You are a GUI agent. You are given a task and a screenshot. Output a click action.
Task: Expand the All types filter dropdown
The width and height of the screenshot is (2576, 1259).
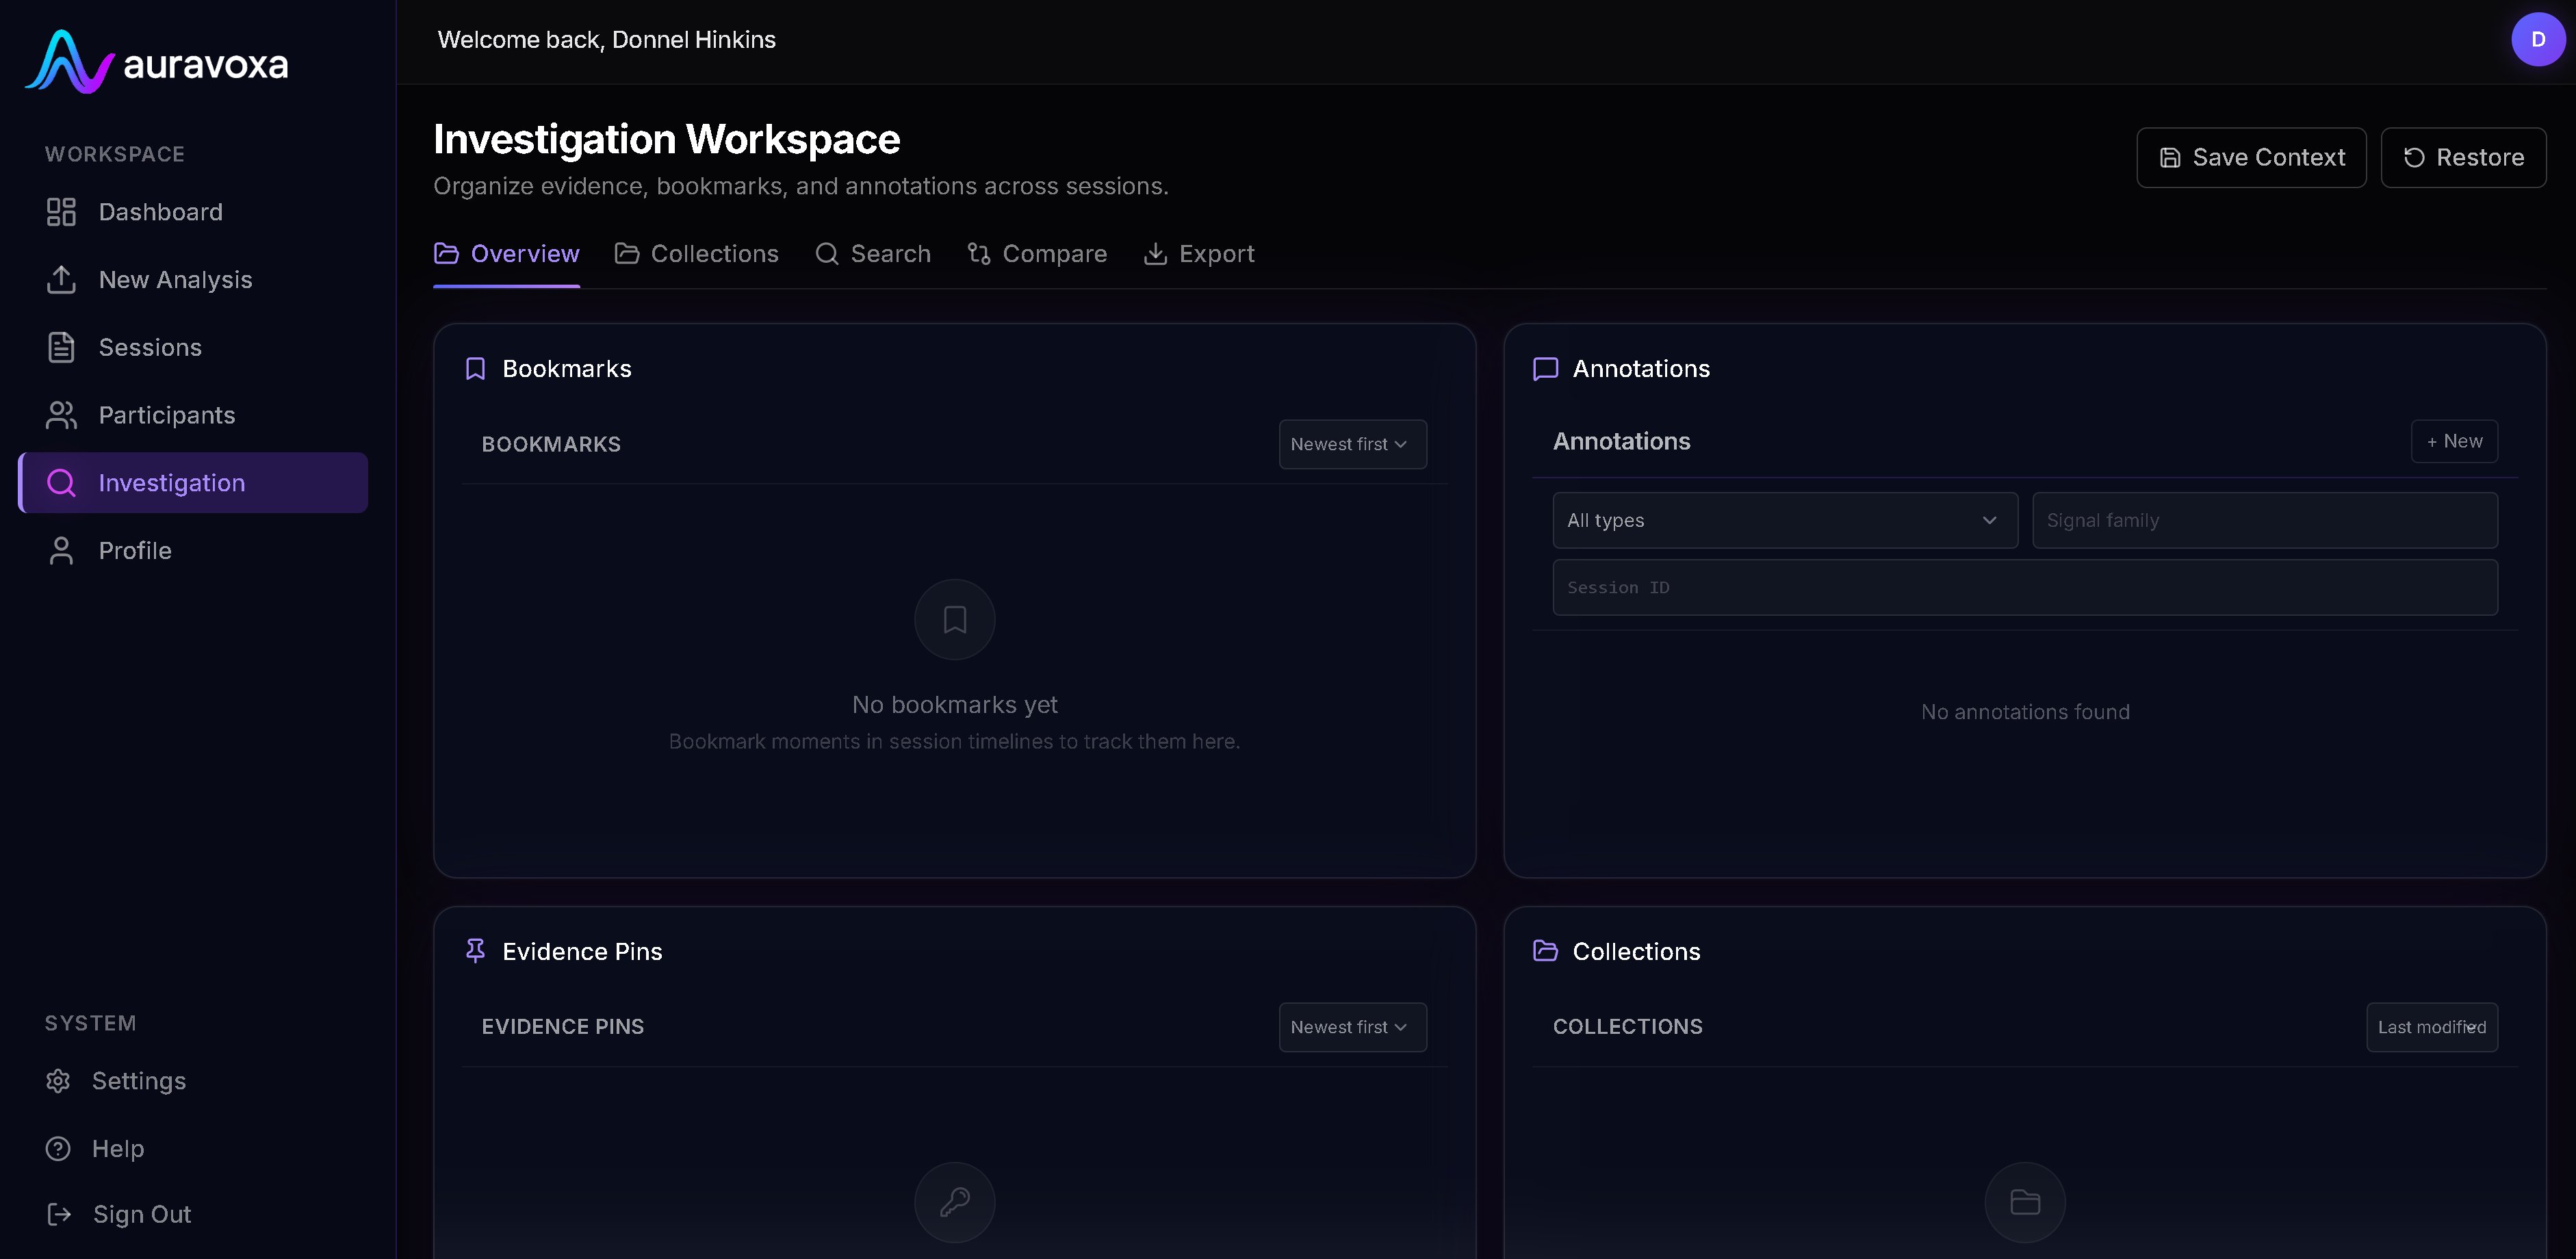[x=1785, y=520]
